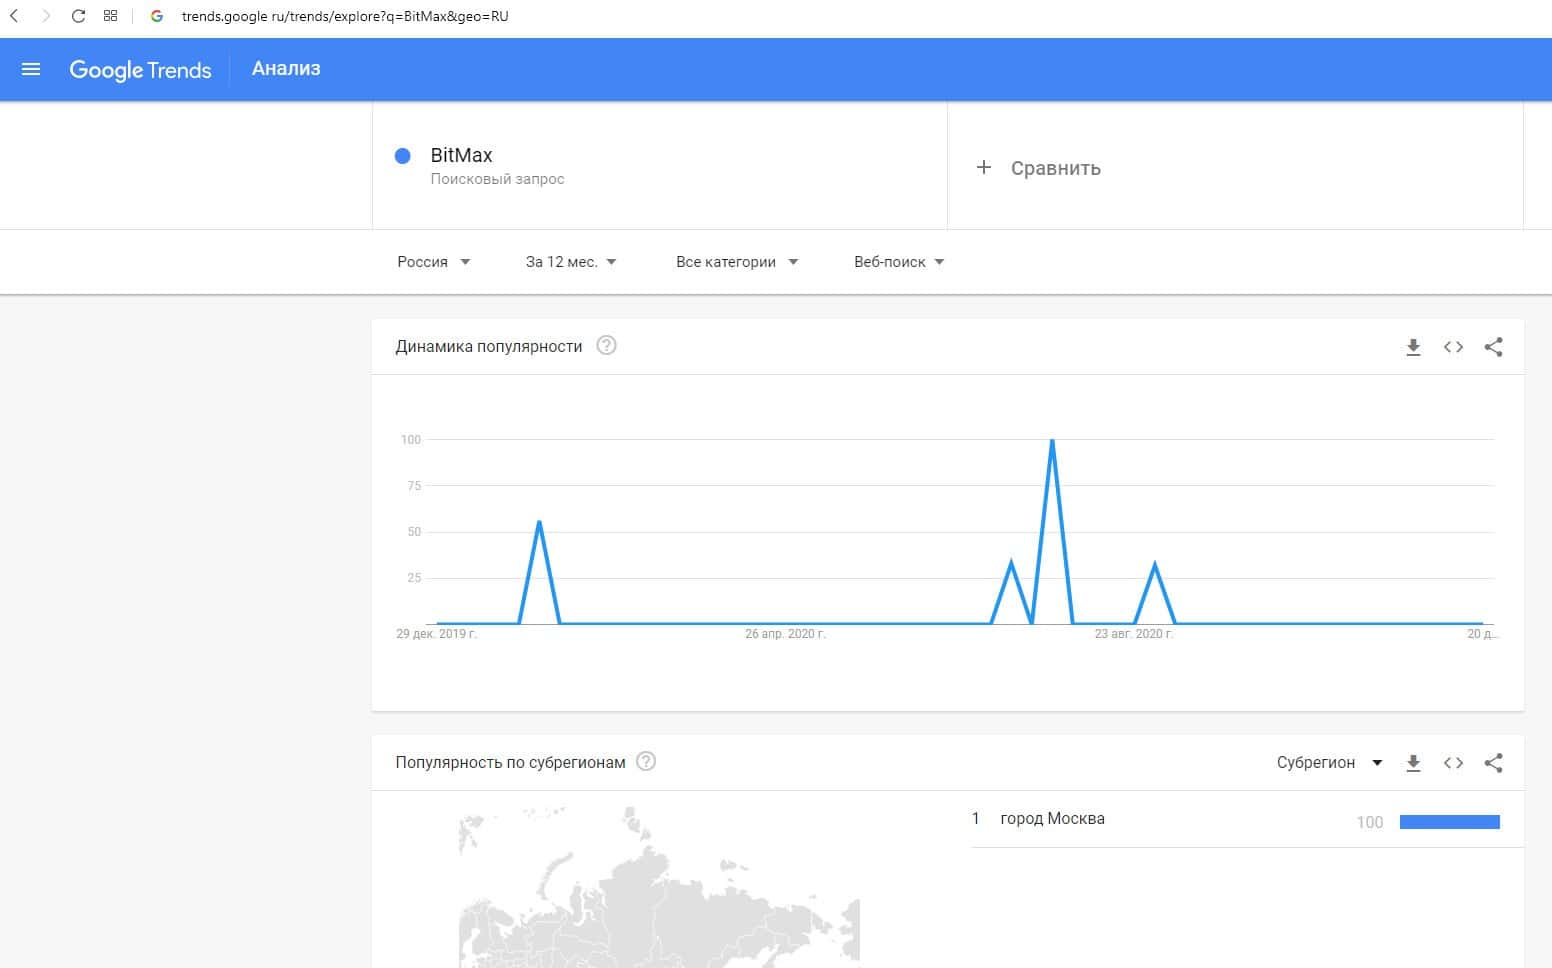Open the Анализ section link

[x=286, y=69]
